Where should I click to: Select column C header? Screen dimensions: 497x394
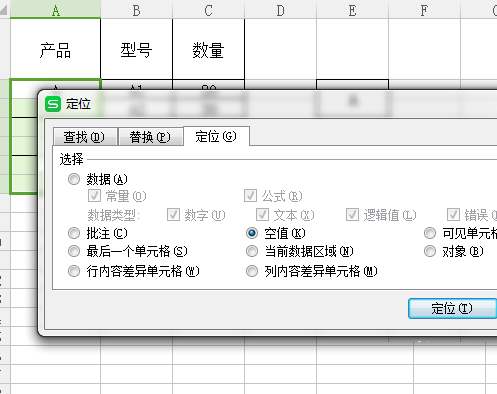pyautogui.click(x=208, y=9)
